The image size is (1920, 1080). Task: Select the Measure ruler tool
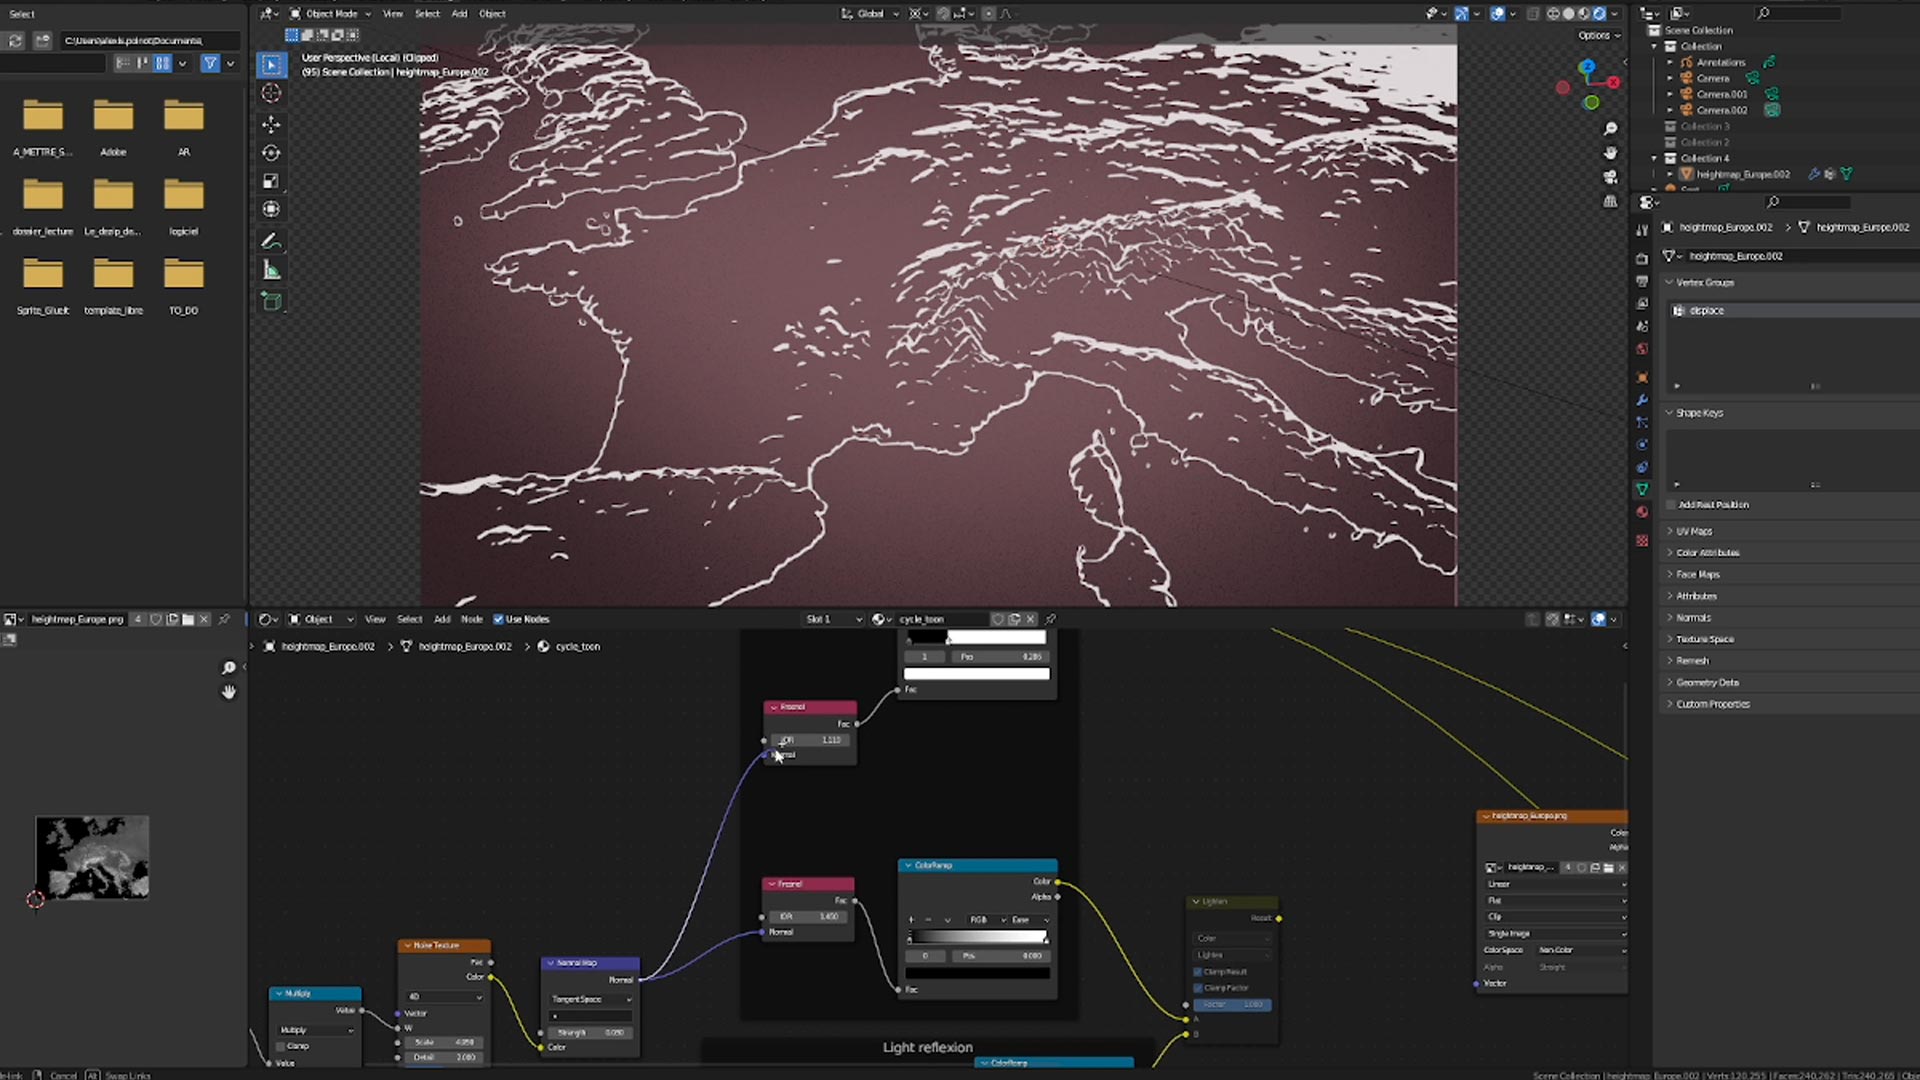(271, 270)
